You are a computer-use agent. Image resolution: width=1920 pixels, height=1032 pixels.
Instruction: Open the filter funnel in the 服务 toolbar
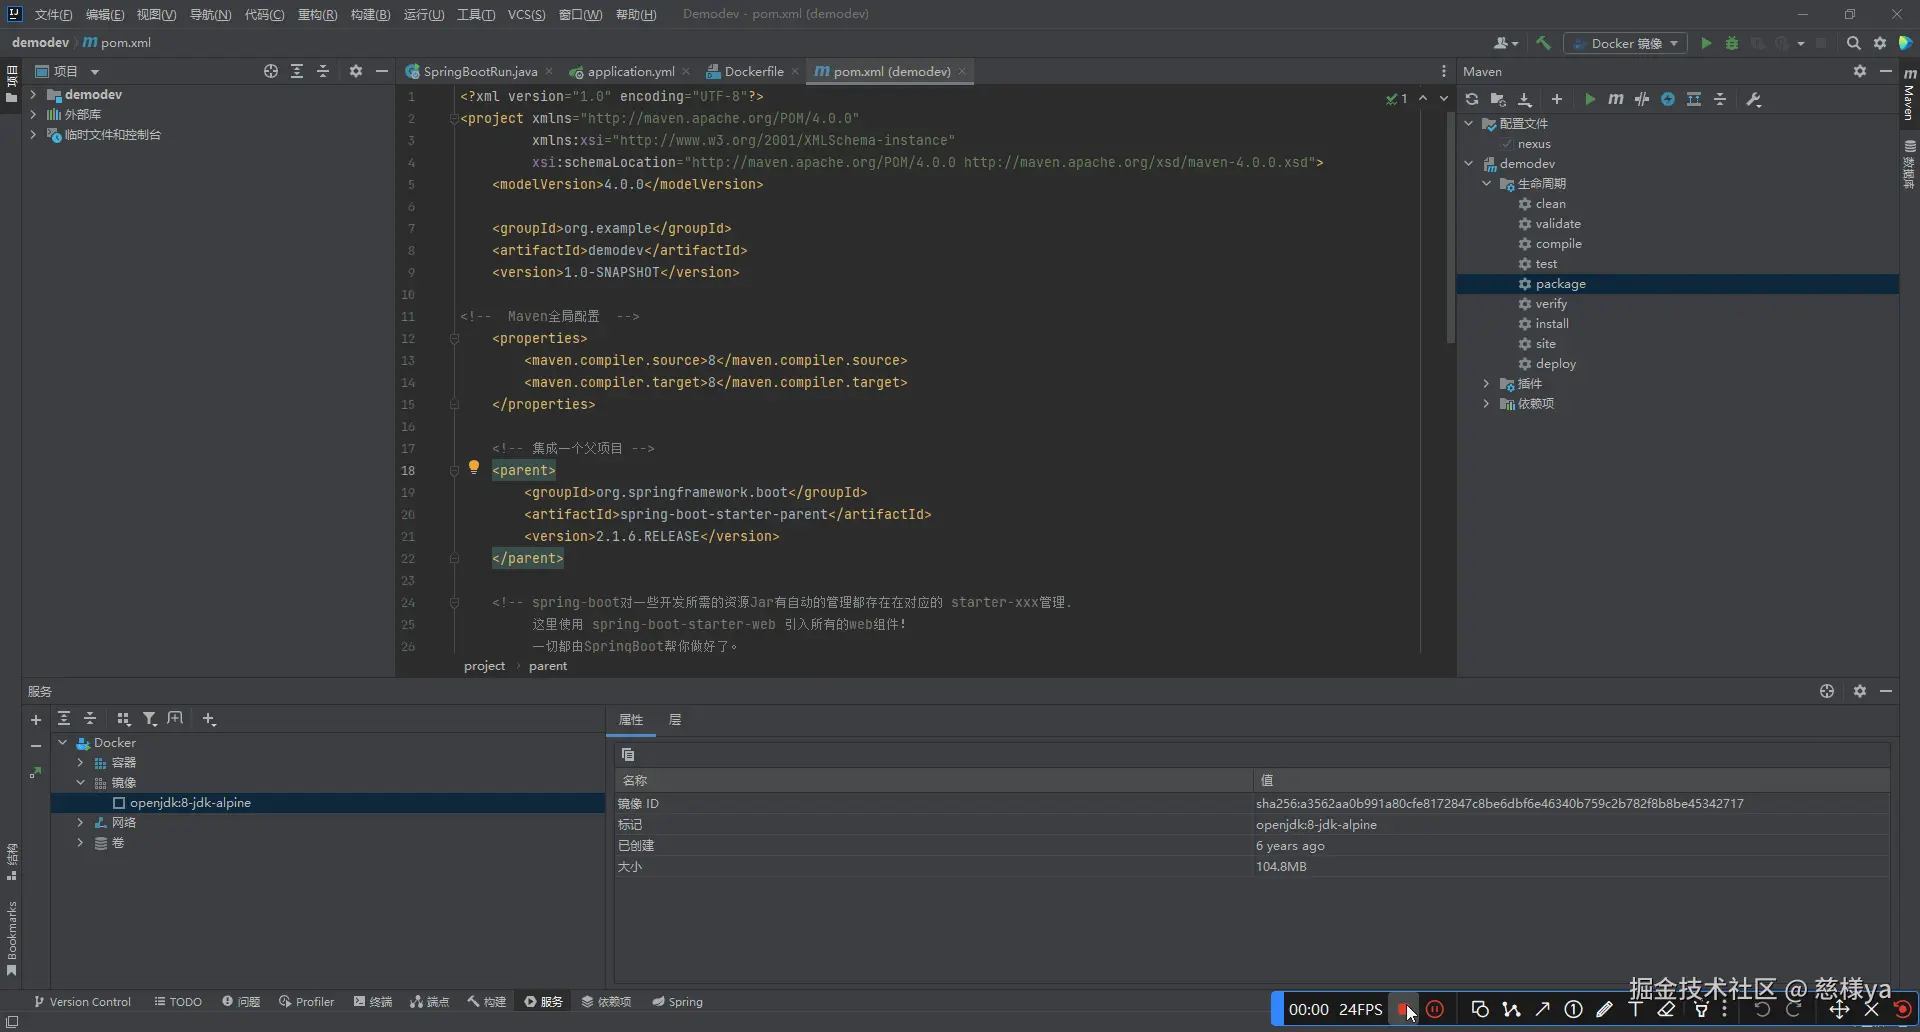pyautogui.click(x=149, y=719)
